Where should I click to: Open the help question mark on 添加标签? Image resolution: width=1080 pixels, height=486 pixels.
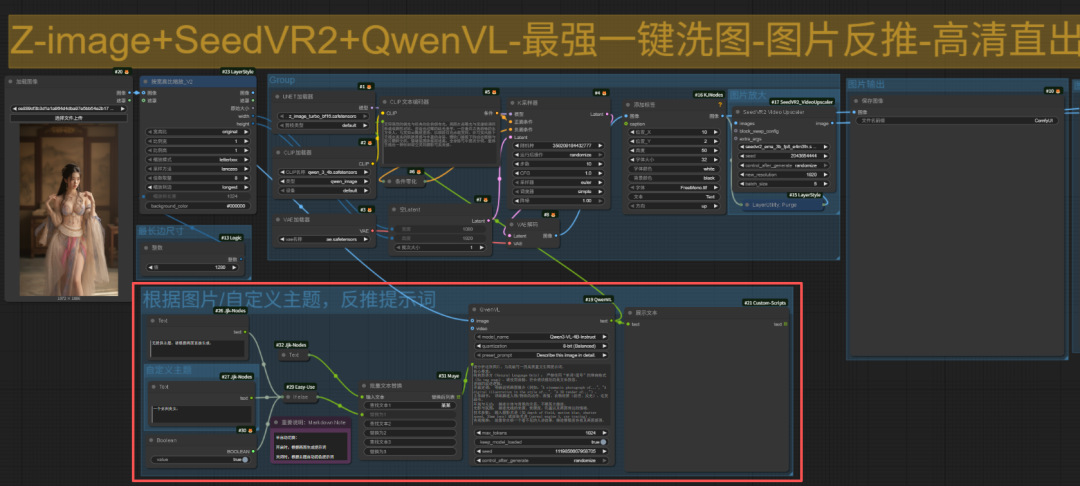coord(720,105)
